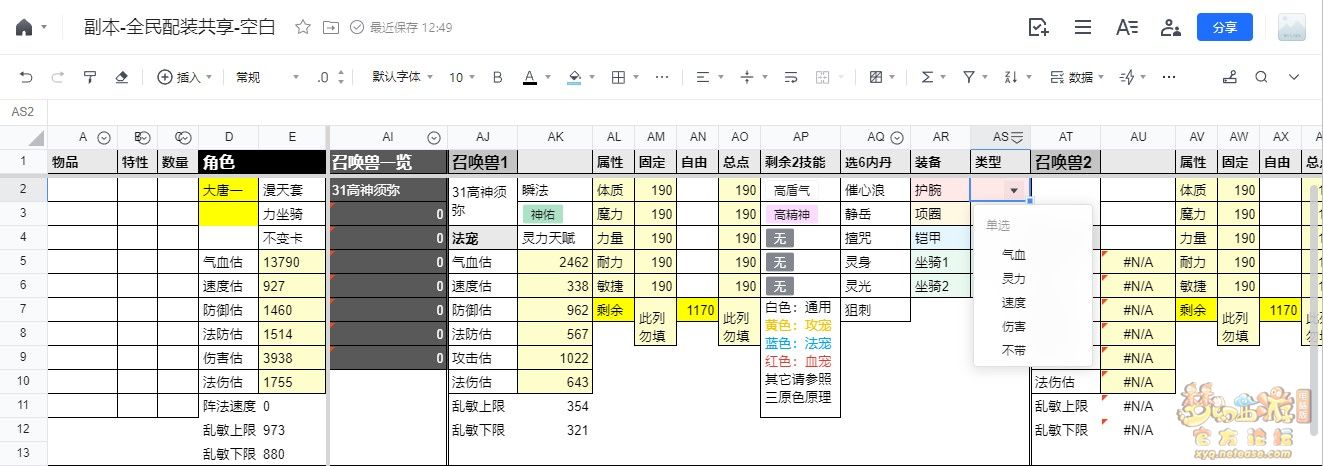Viewport: 1323px width, 466px height.
Task: Toggle text wrapping icon
Action: [791, 77]
